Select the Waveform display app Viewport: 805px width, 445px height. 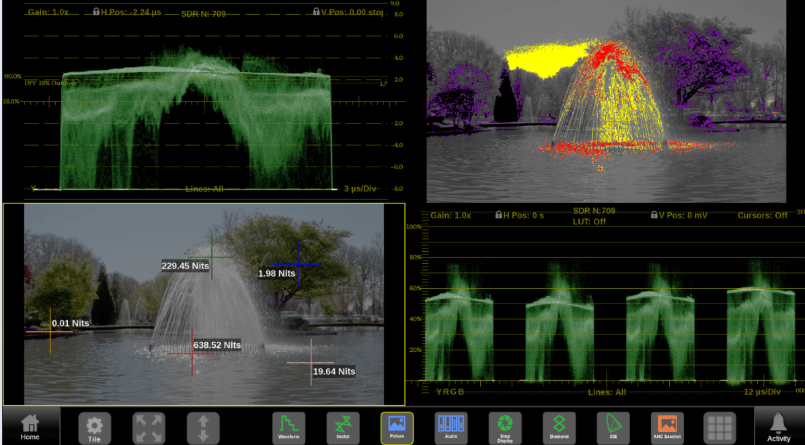click(x=288, y=426)
